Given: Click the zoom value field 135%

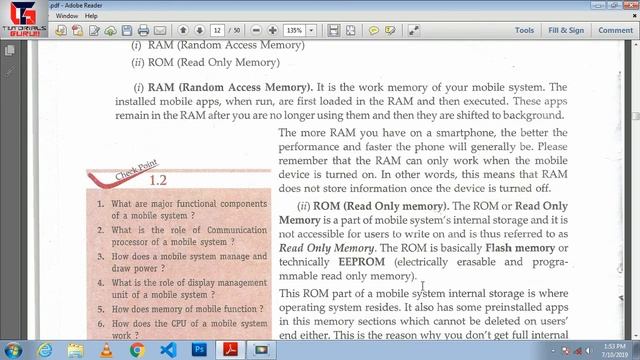Looking at the screenshot, I should pos(294,31).
